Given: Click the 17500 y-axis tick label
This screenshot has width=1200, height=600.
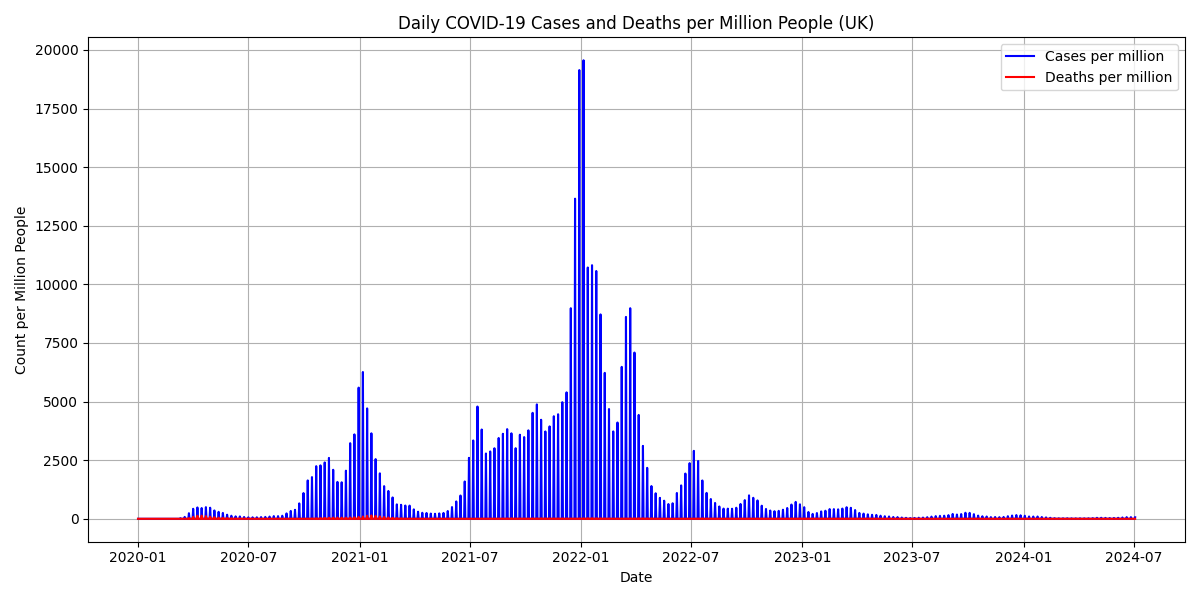Looking at the screenshot, I should (x=58, y=109).
